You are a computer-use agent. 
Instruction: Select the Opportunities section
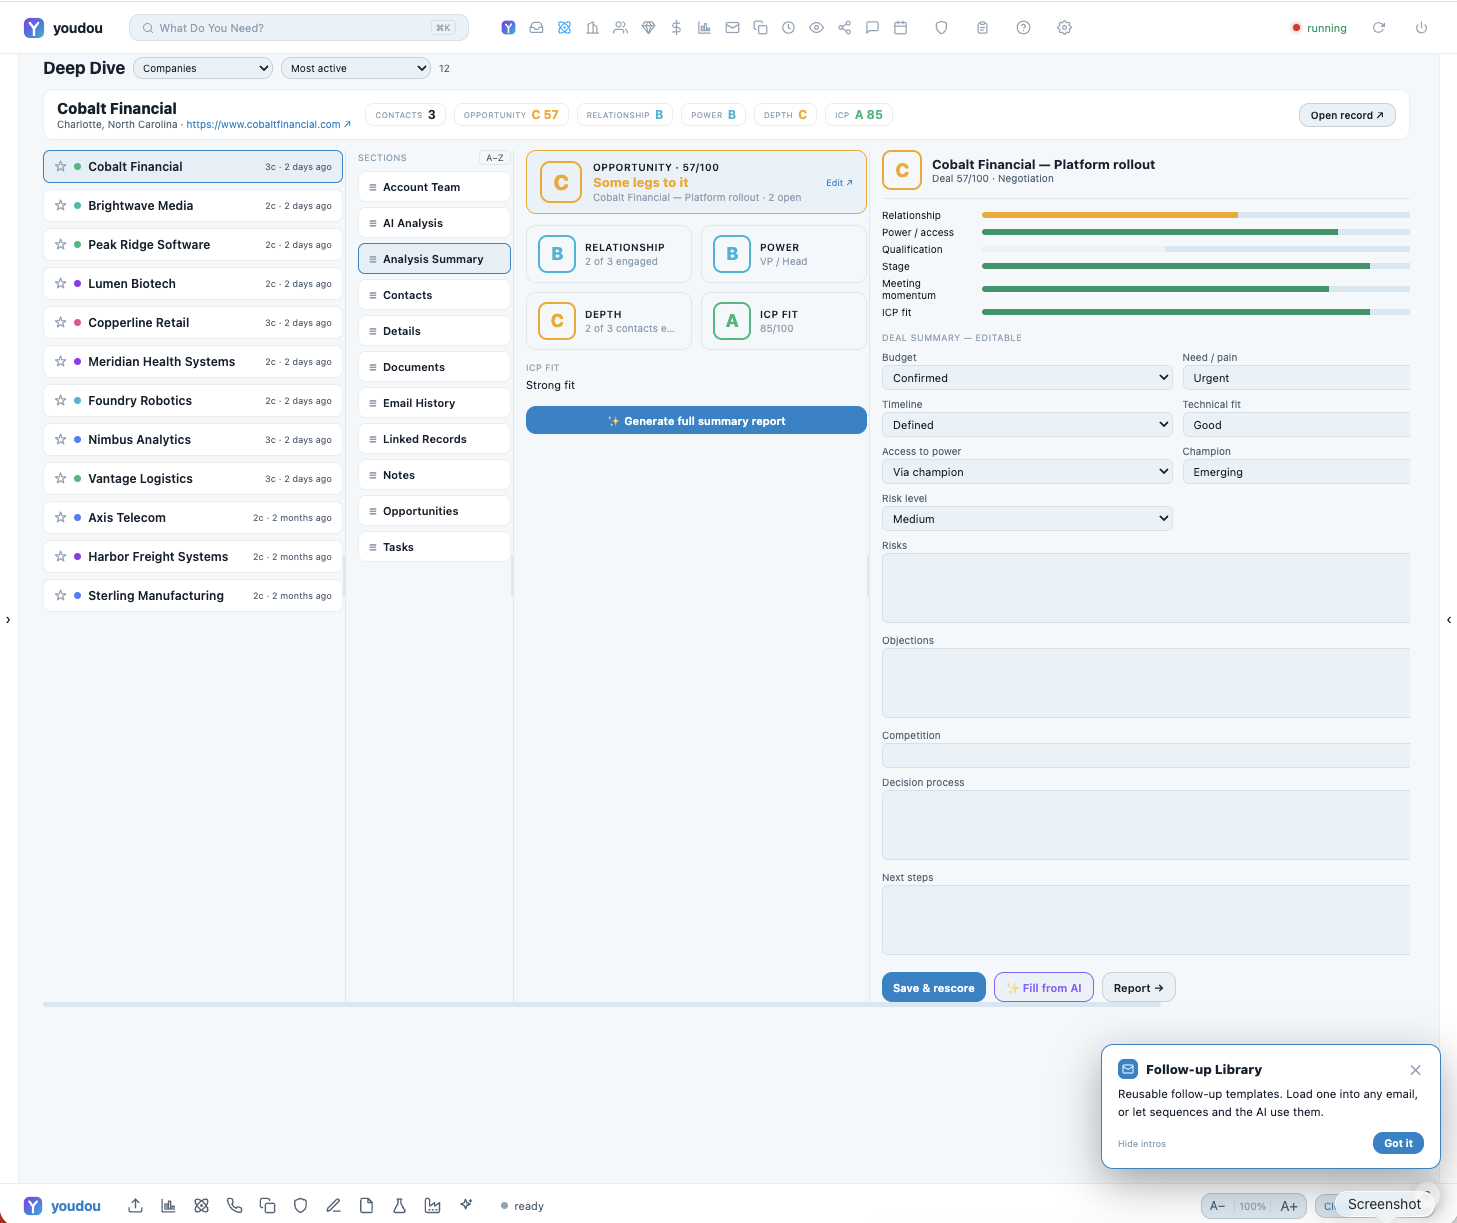click(x=434, y=511)
